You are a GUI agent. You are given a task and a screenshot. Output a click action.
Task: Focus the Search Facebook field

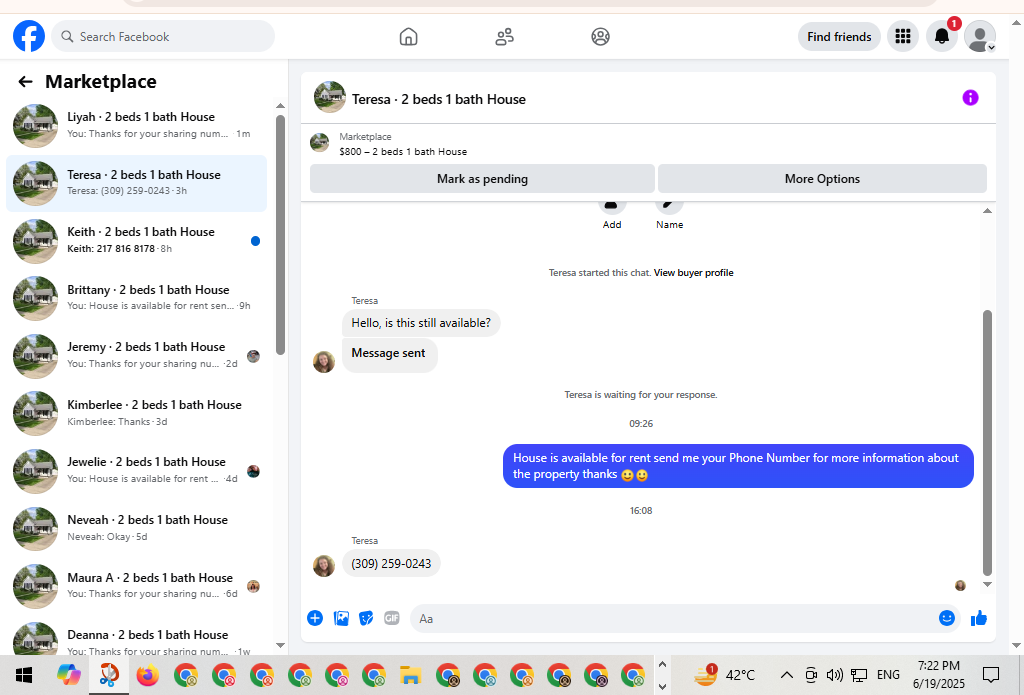click(x=163, y=37)
